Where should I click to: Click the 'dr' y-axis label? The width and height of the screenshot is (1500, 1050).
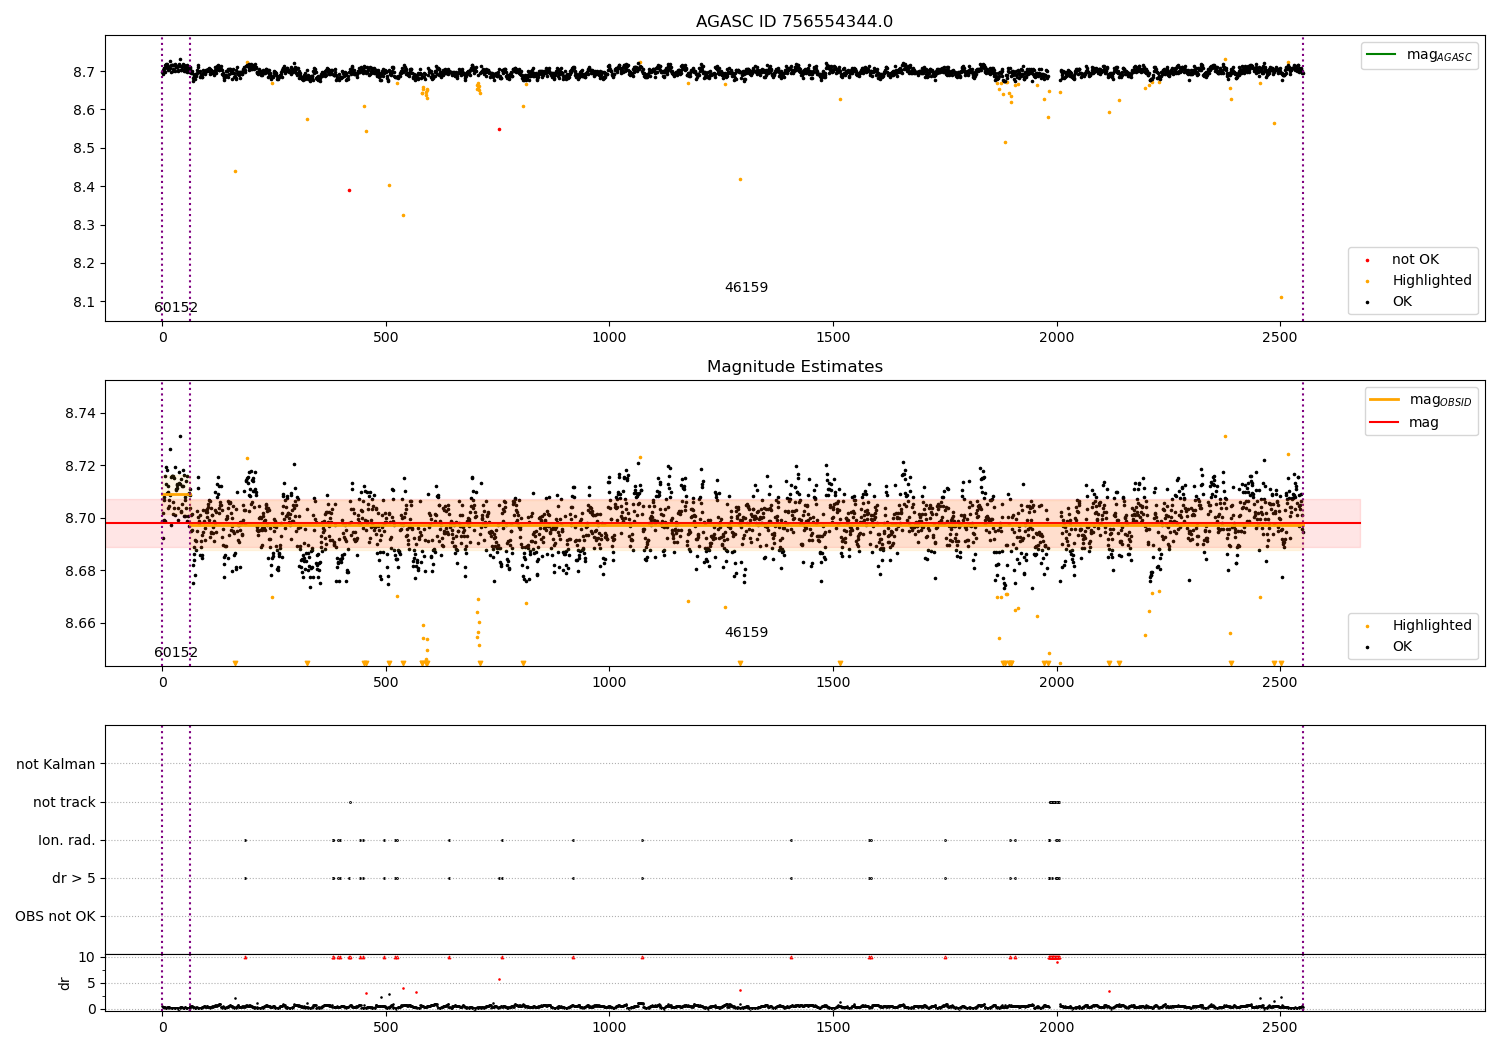pyautogui.click(x=65, y=983)
